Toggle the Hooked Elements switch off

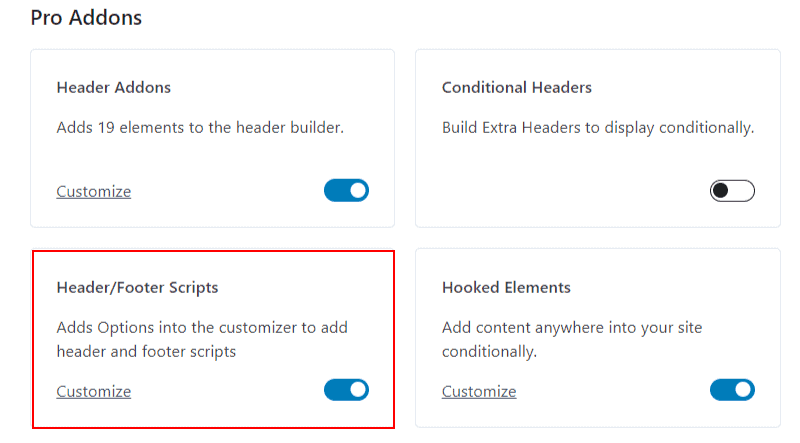(x=732, y=390)
